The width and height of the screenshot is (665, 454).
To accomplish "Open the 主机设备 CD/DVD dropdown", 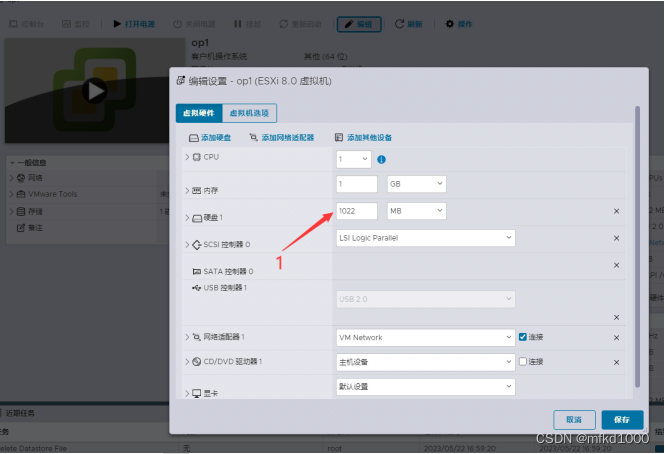I will coord(426,362).
